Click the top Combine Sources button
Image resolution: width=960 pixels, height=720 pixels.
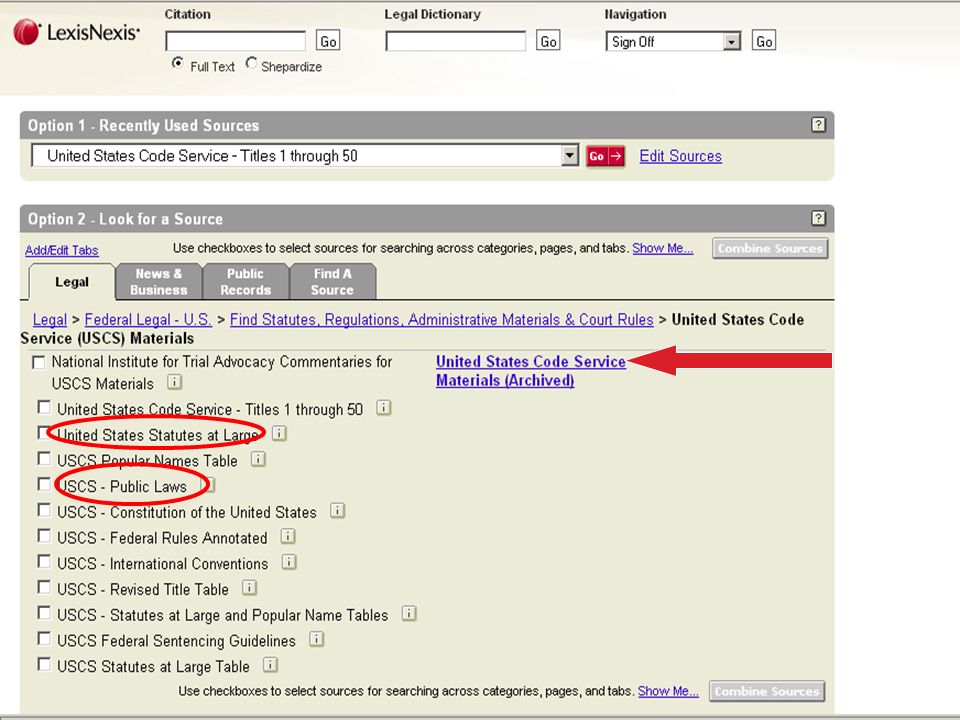770,248
